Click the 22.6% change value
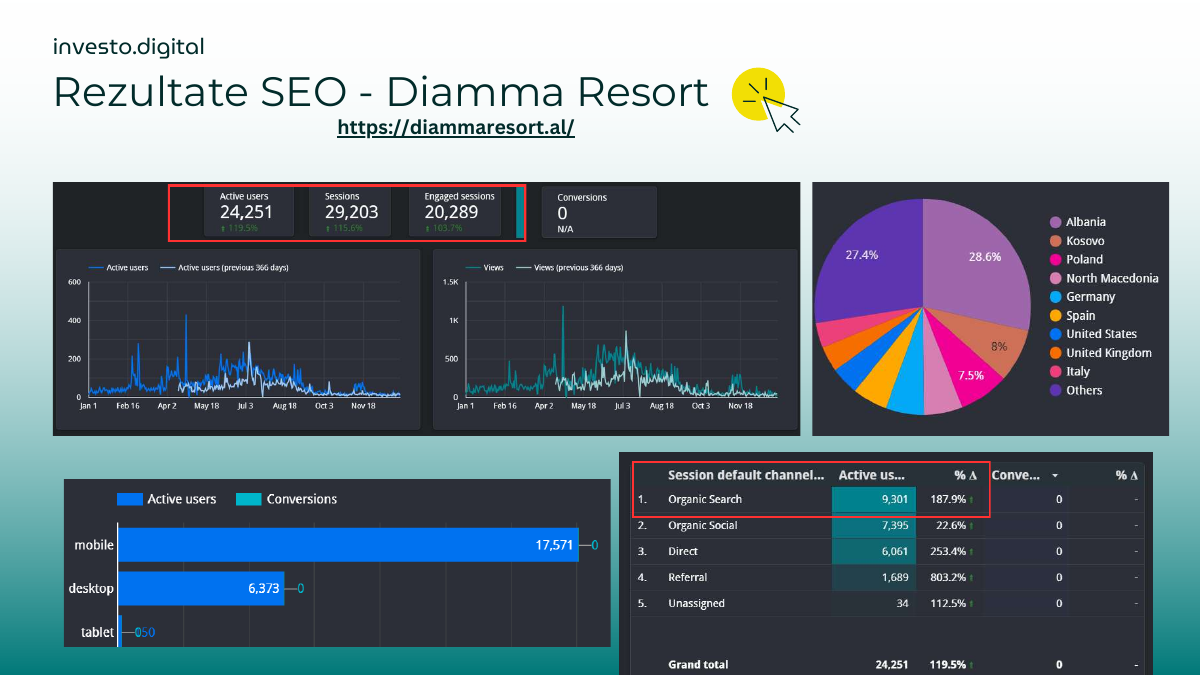Image resolution: width=1200 pixels, height=675 pixels. click(950, 525)
